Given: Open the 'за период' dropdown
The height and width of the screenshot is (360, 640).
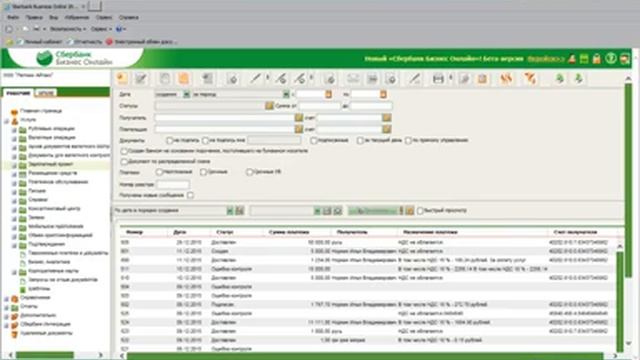Looking at the screenshot, I should [286, 94].
